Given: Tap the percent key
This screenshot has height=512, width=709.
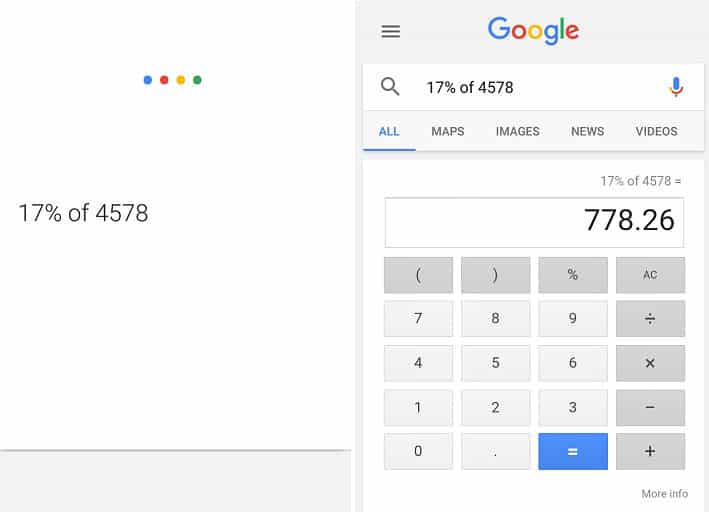Looking at the screenshot, I should point(573,275).
